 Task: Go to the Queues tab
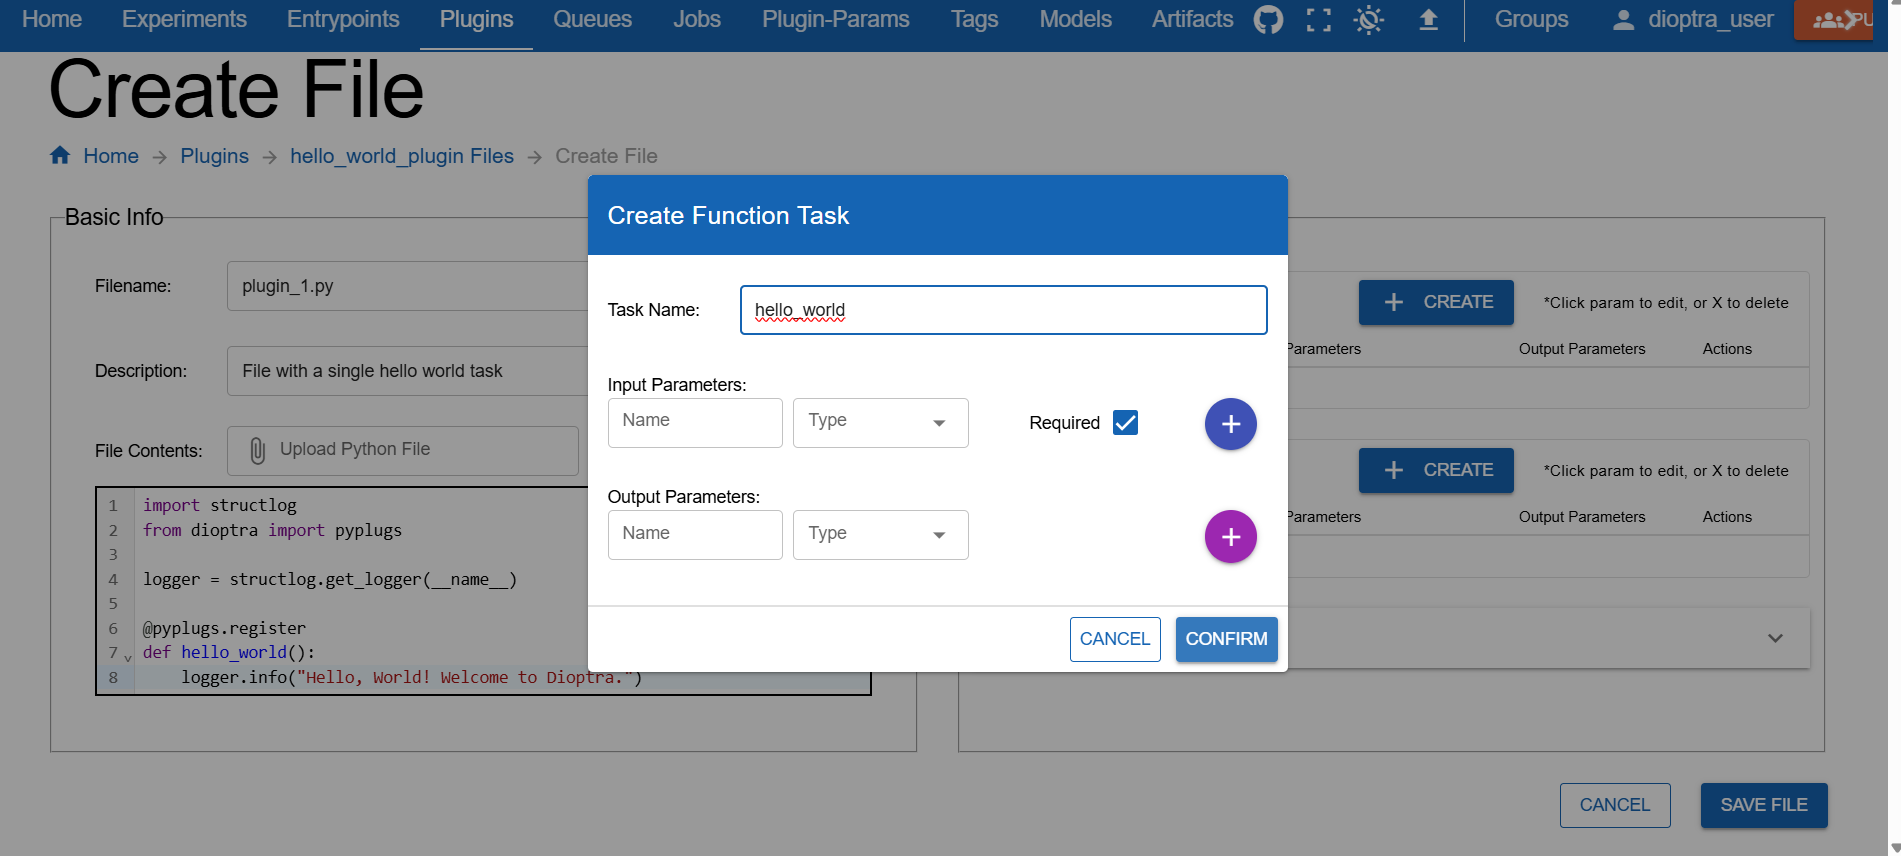click(x=592, y=20)
